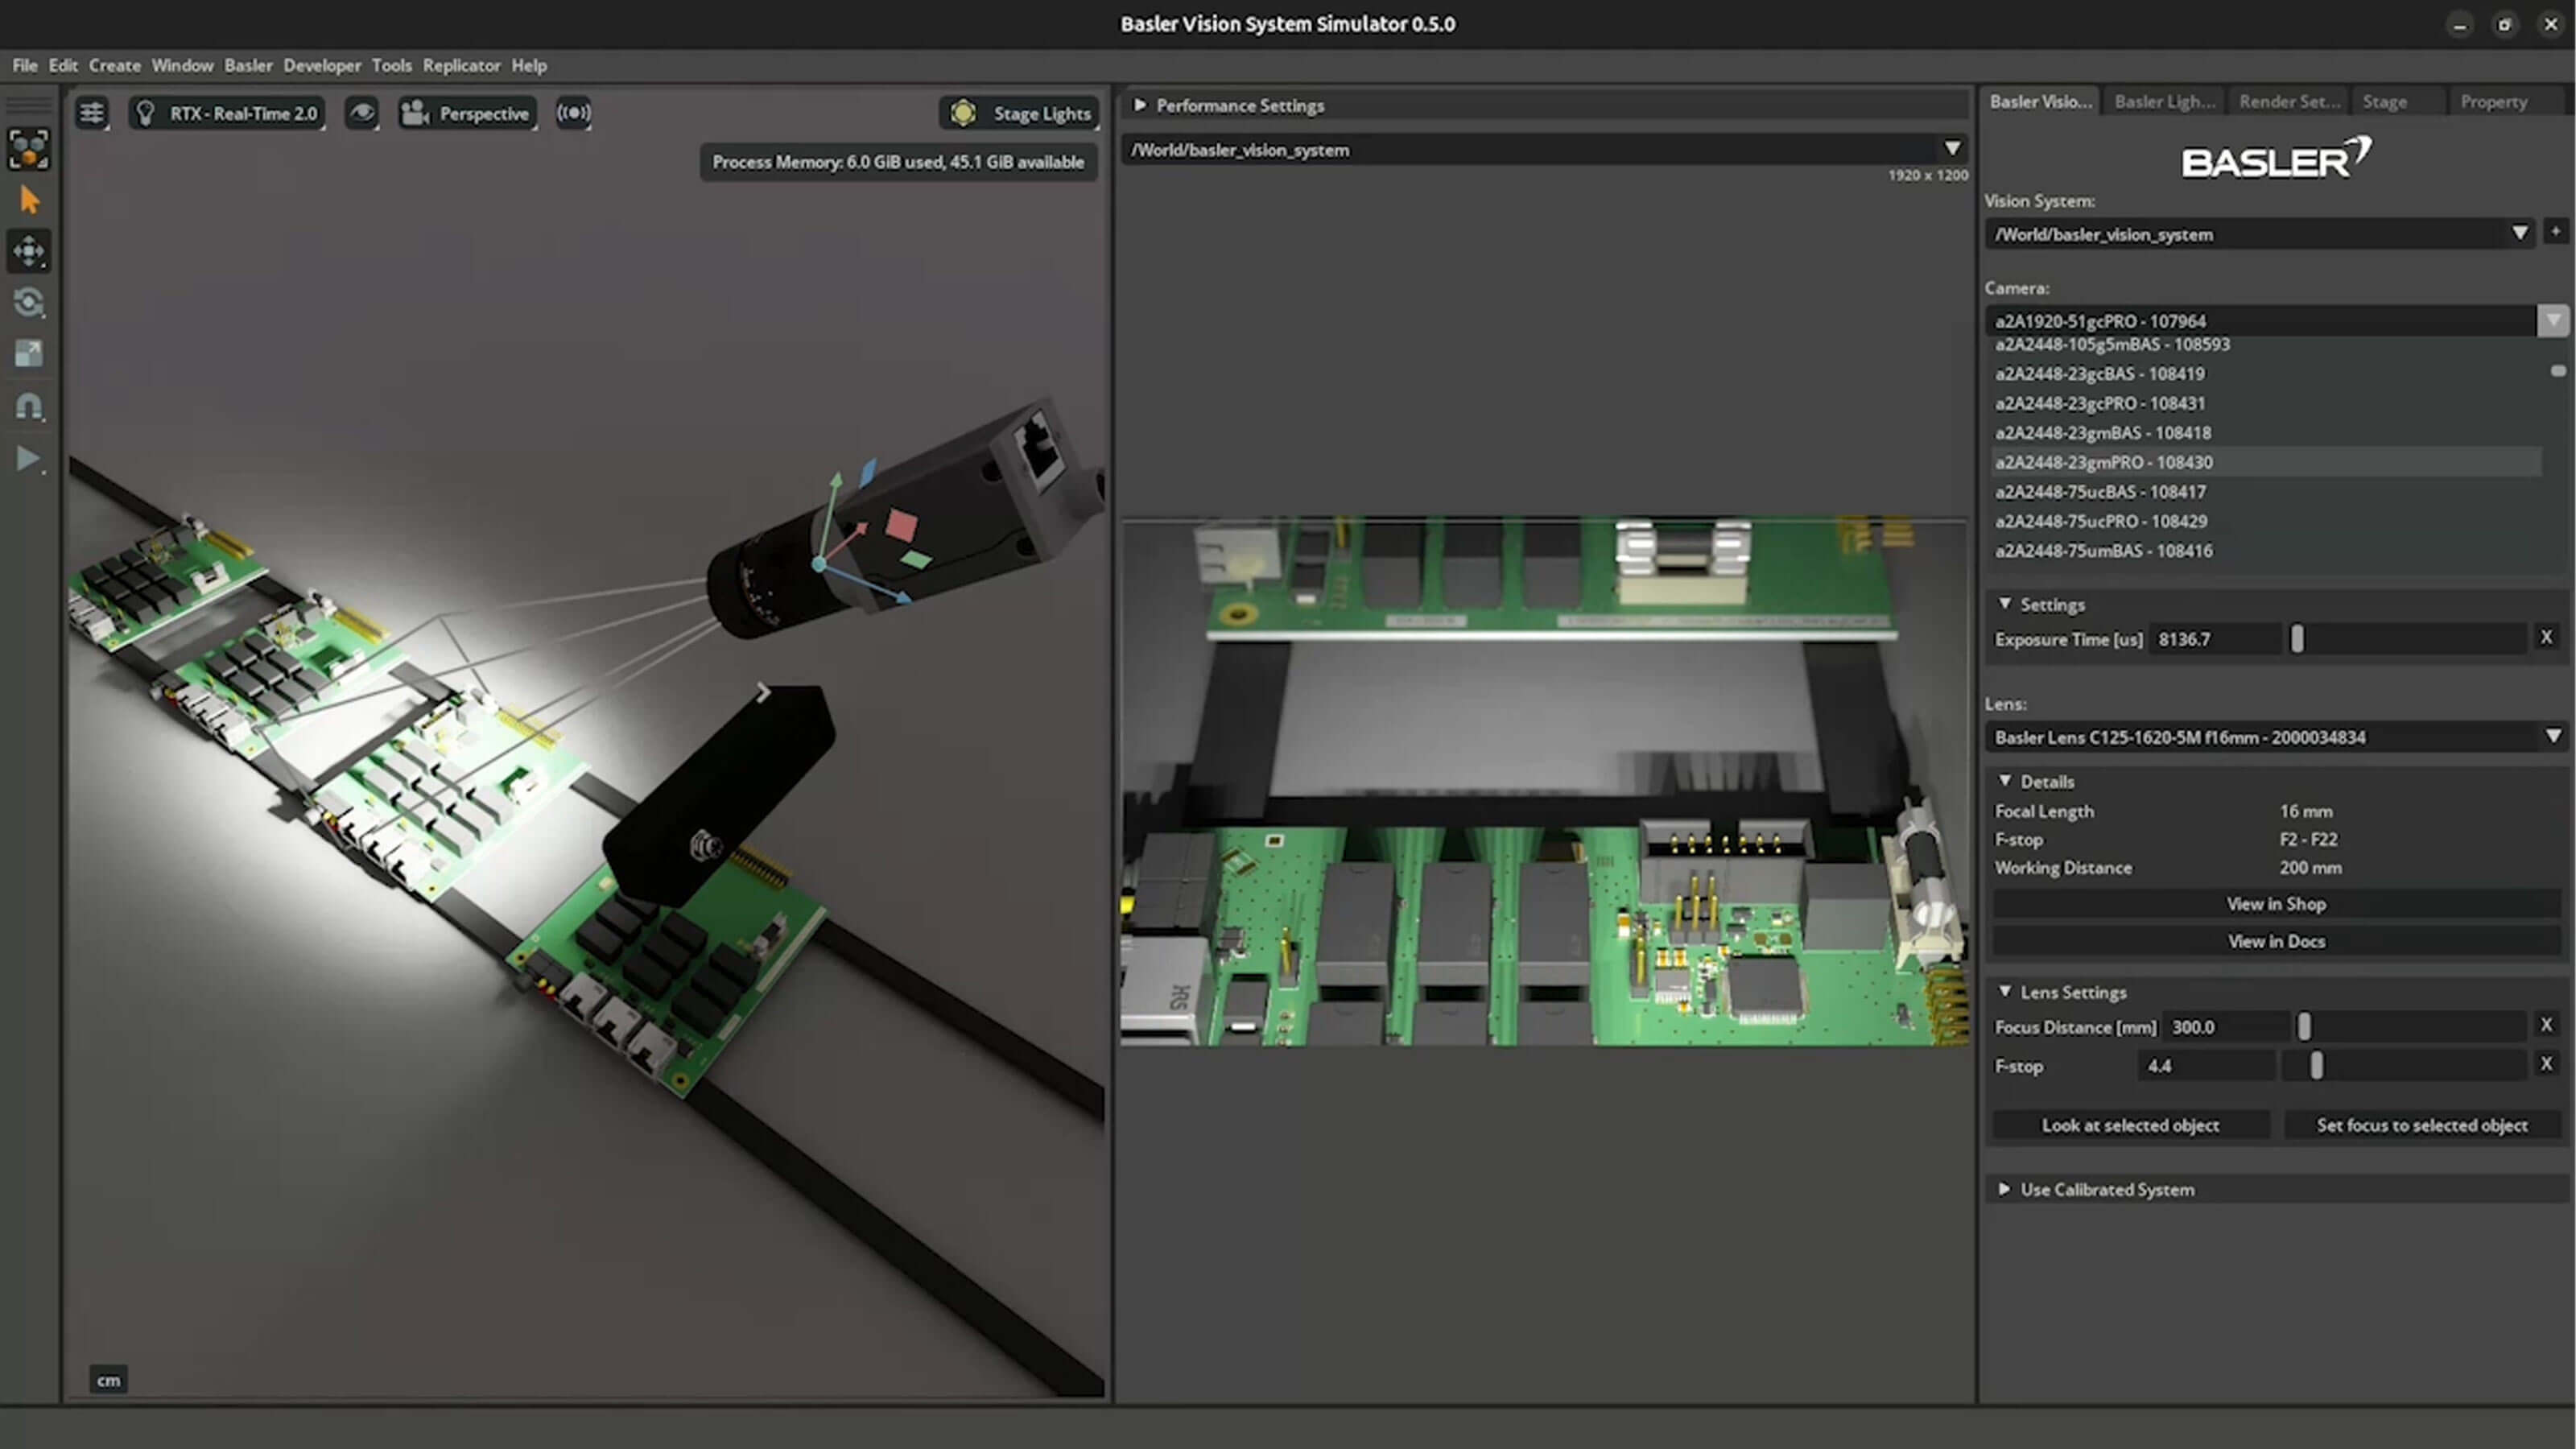Click the View in Shop button
Image resolution: width=2576 pixels, height=1449 pixels.
[2276, 903]
